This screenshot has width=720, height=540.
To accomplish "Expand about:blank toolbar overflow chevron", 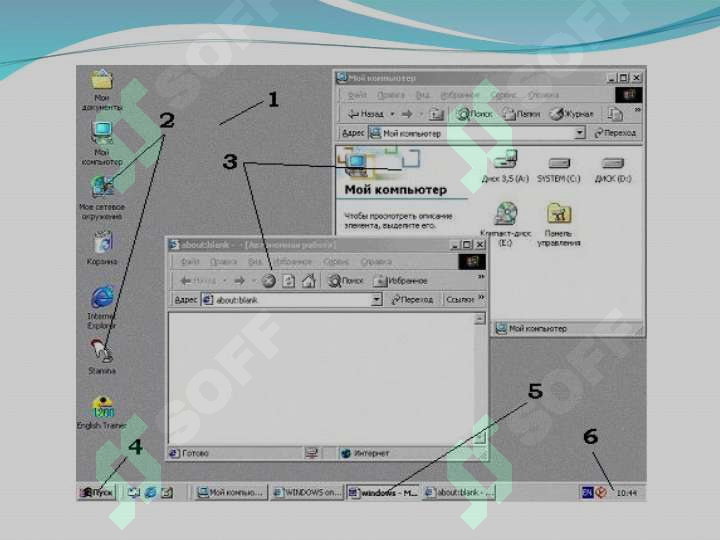I will 481,277.
